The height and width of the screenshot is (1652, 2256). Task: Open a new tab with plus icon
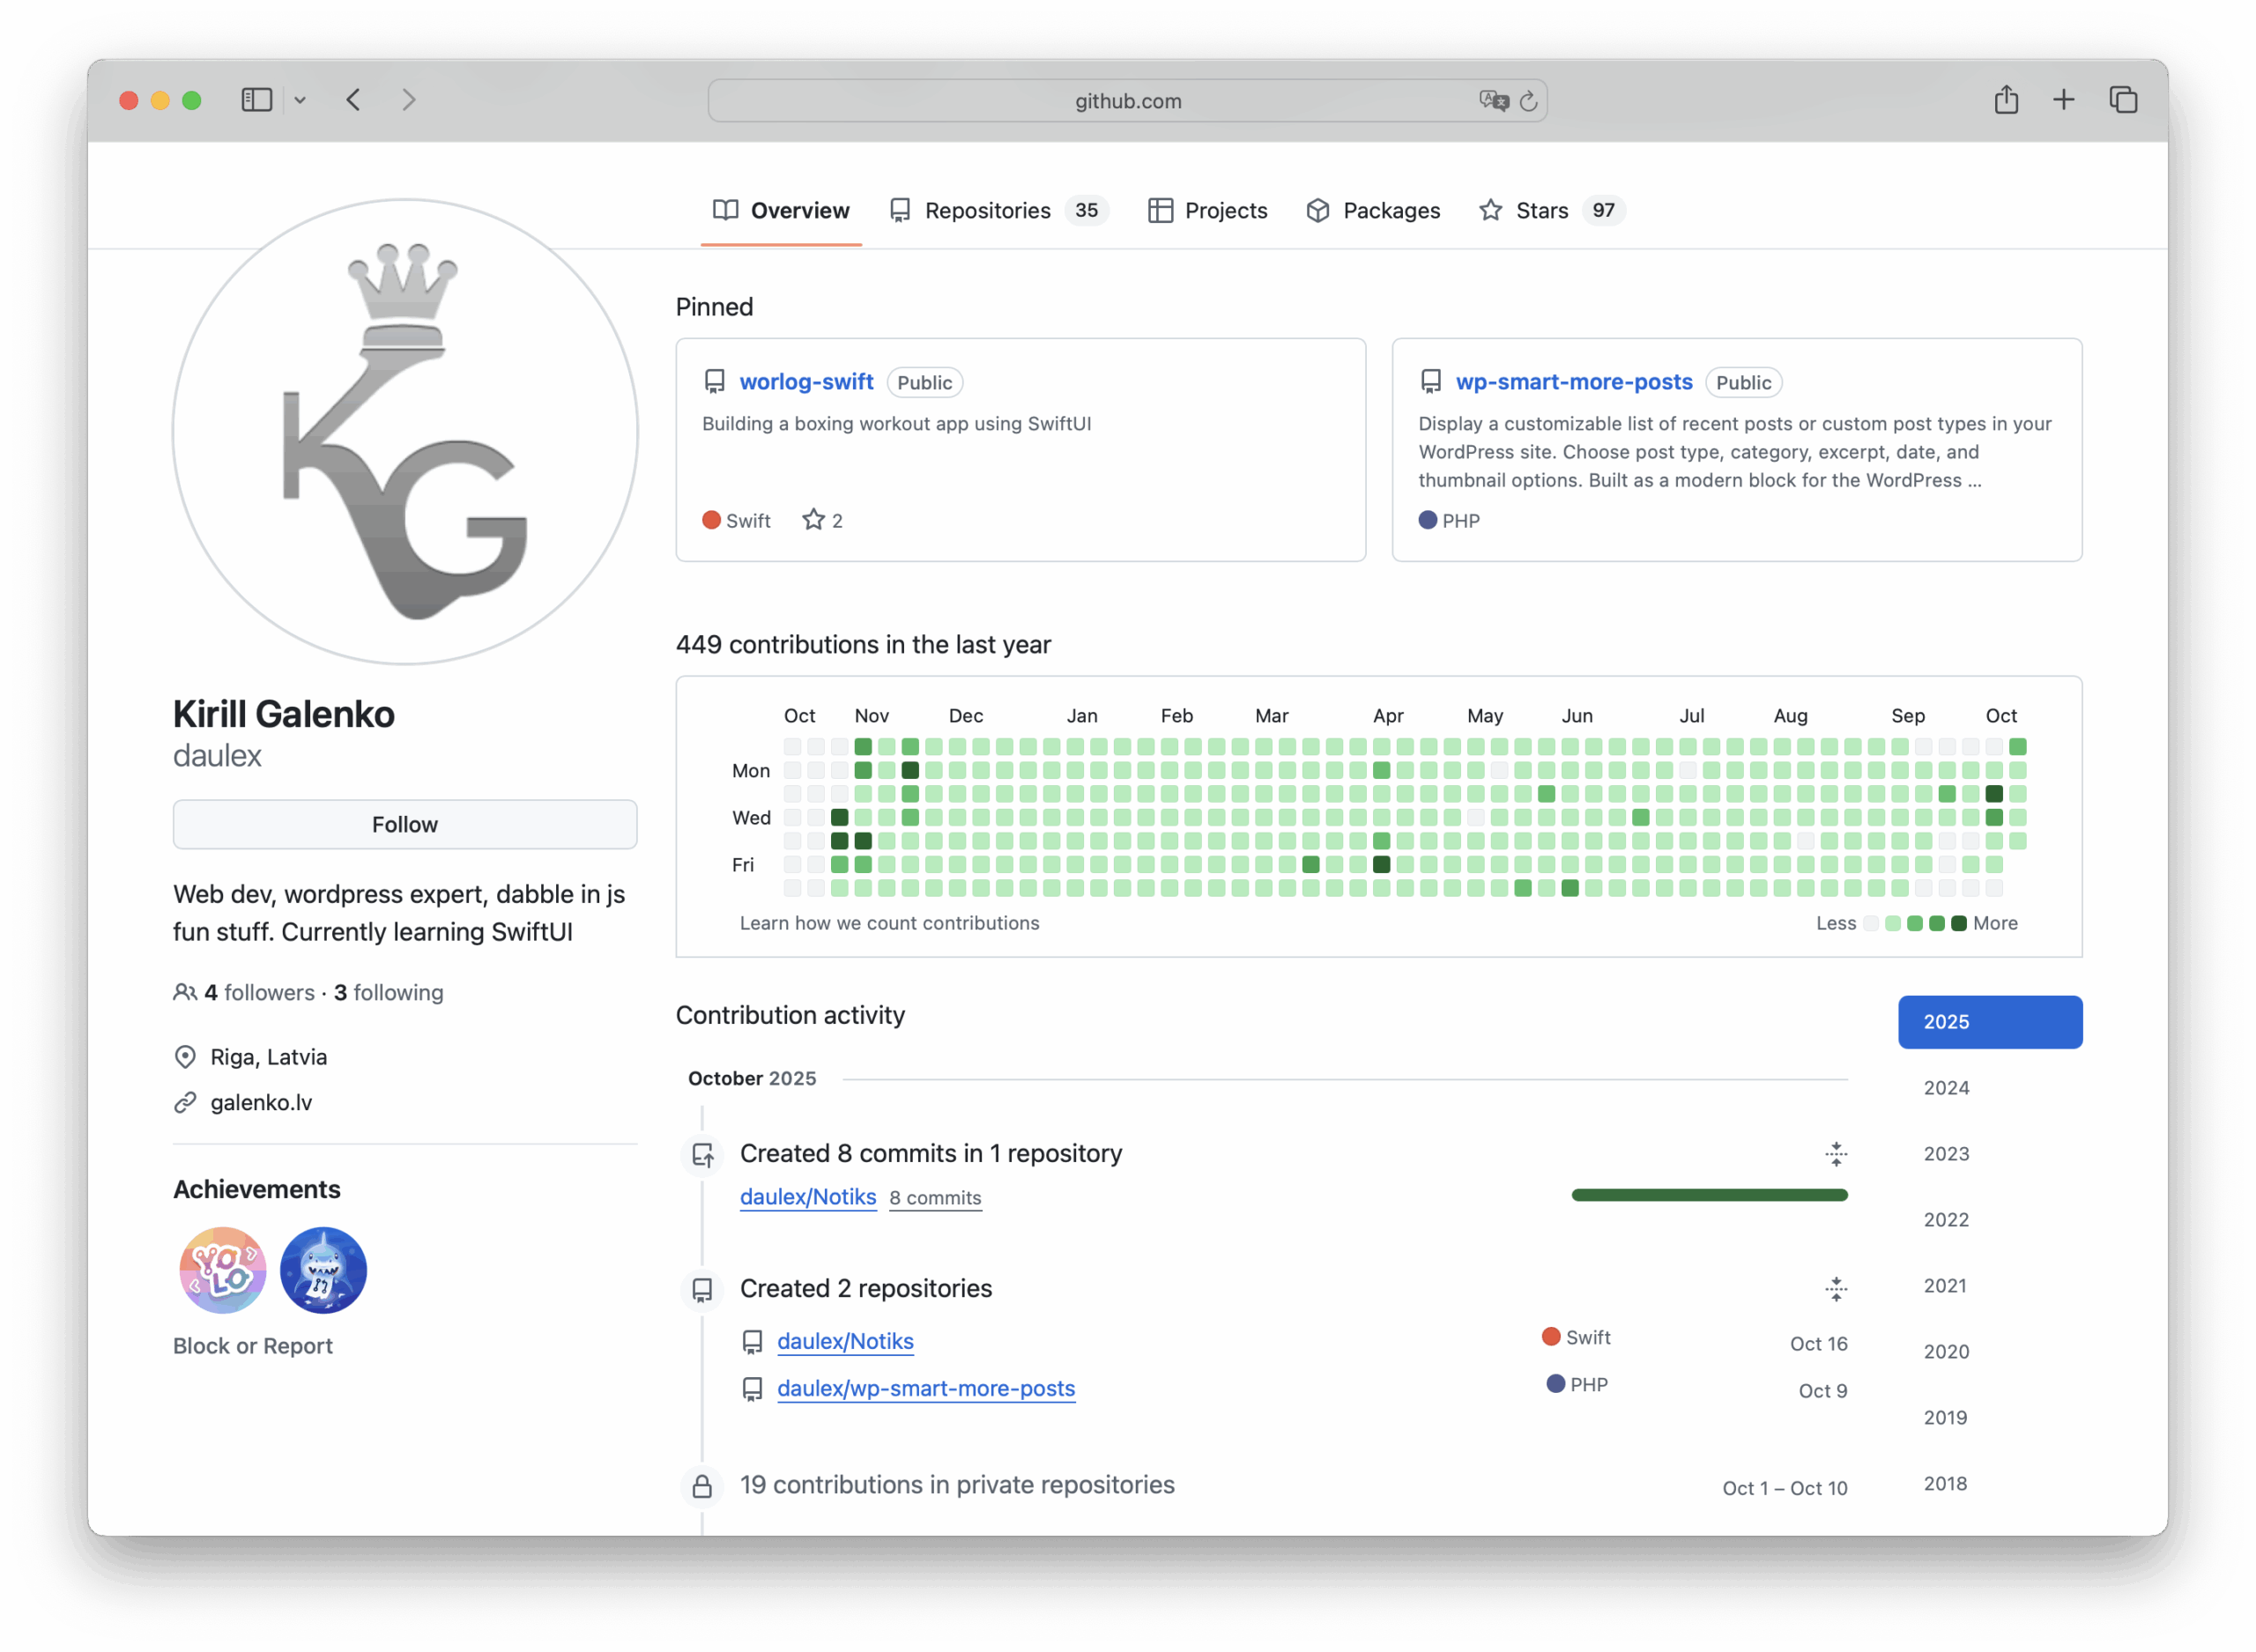[2063, 100]
